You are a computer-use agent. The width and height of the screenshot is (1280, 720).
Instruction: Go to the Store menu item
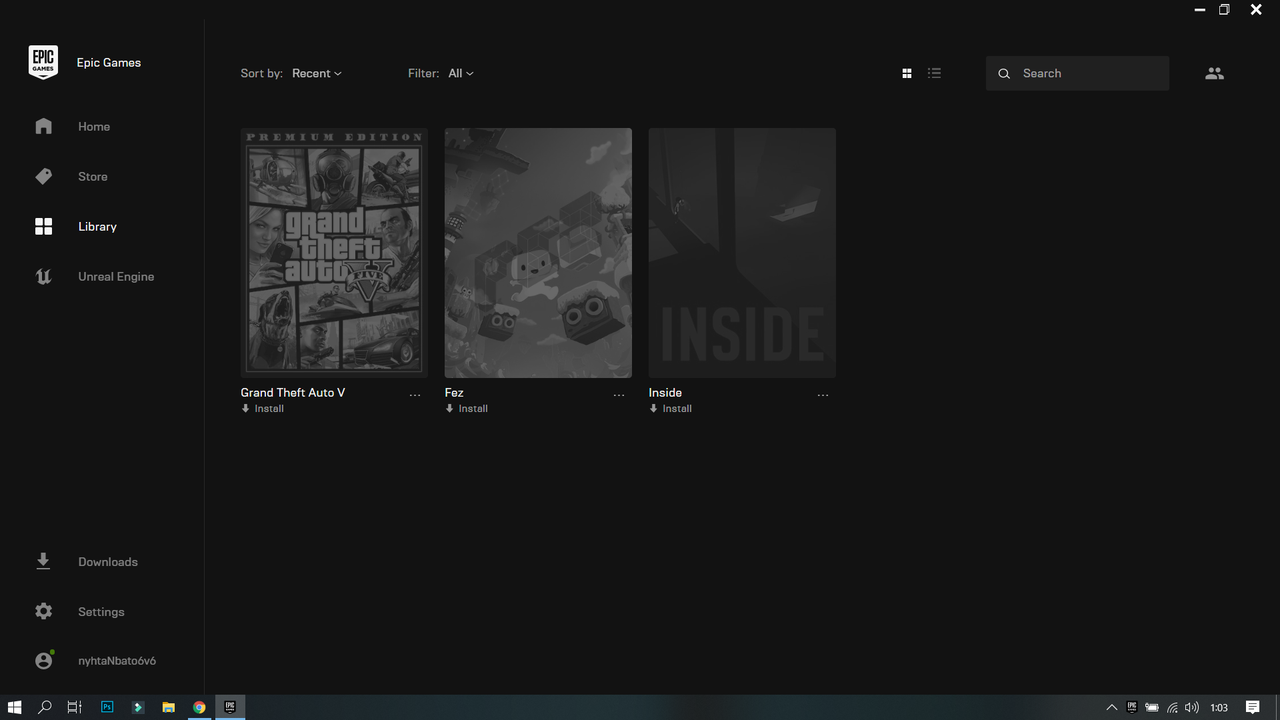93,176
